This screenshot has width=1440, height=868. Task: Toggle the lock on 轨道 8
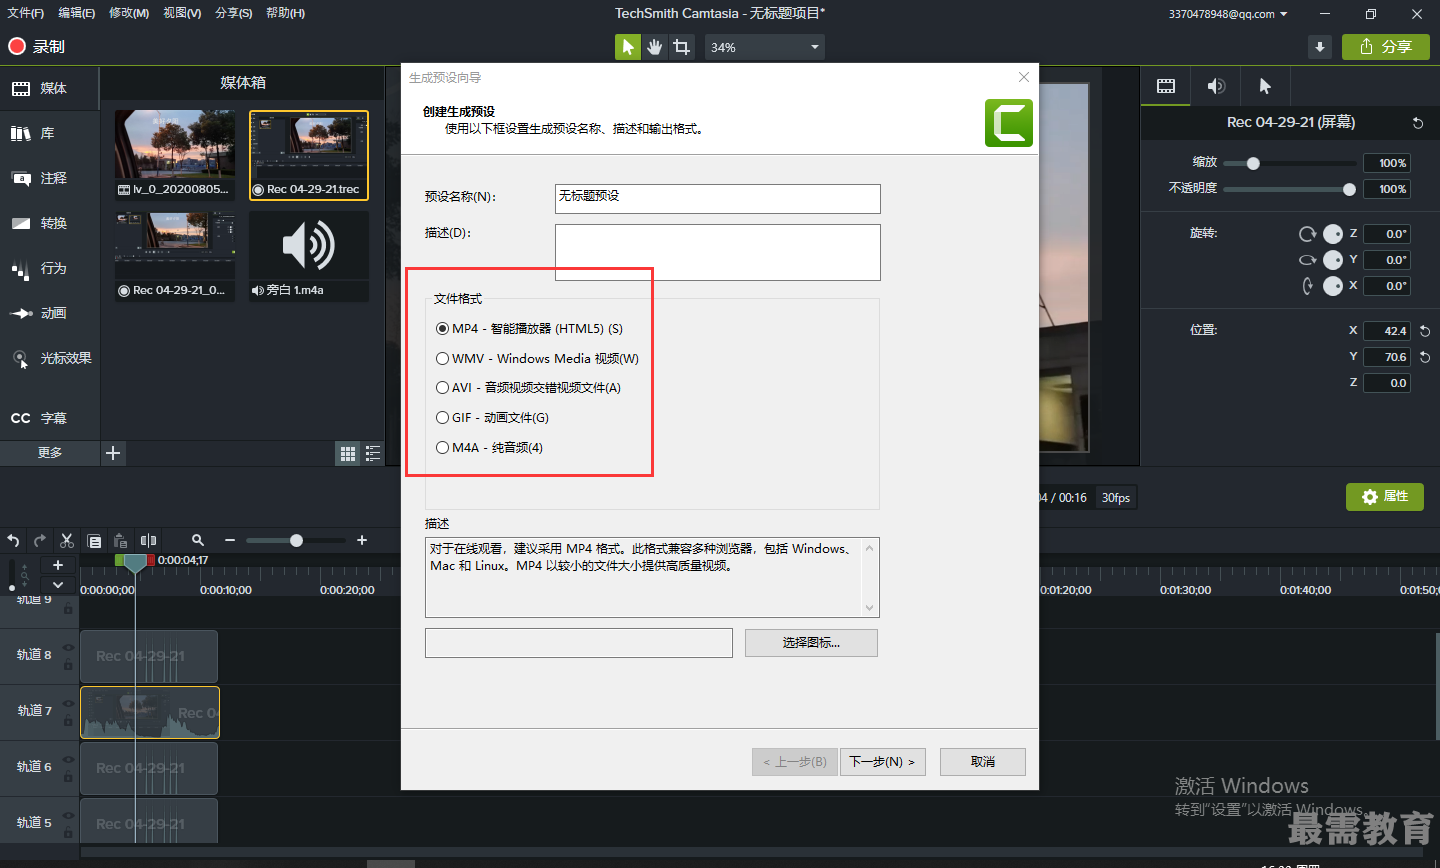click(x=68, y=665)
